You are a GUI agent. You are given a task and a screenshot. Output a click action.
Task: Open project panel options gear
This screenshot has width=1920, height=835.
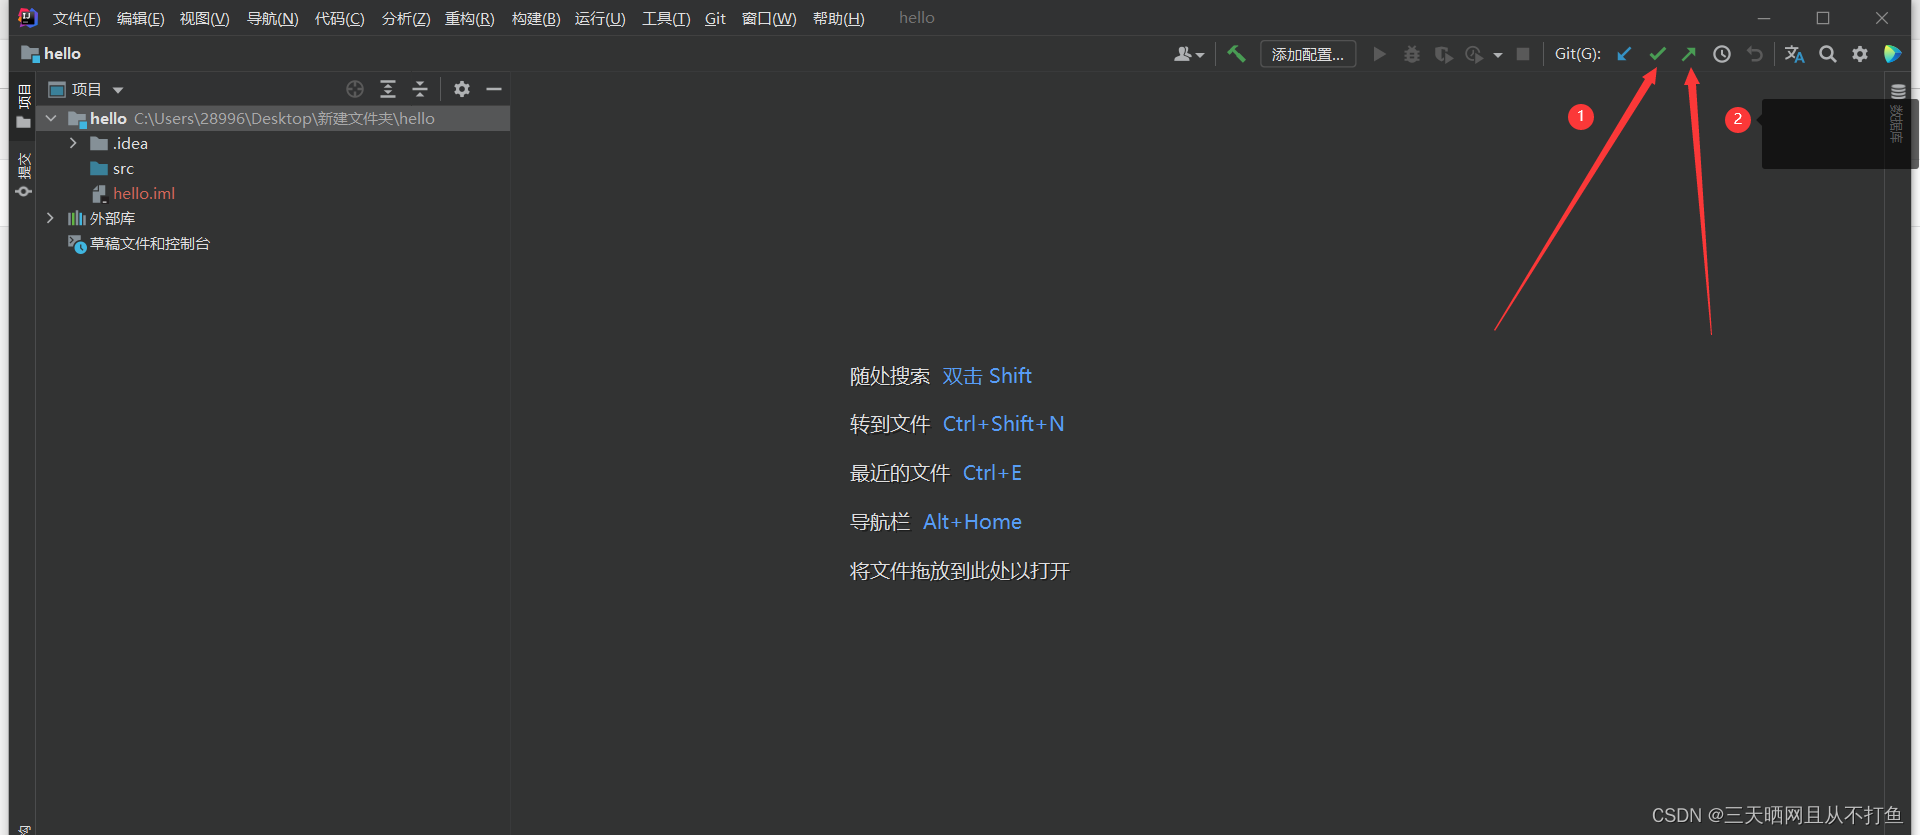[461, 89]
